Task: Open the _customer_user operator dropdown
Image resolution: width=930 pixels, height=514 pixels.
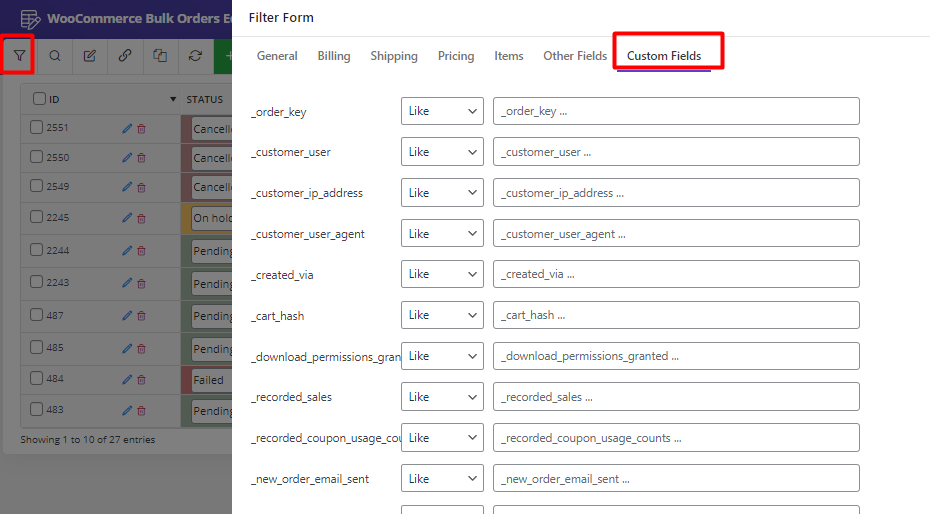Action: (442, 152)
